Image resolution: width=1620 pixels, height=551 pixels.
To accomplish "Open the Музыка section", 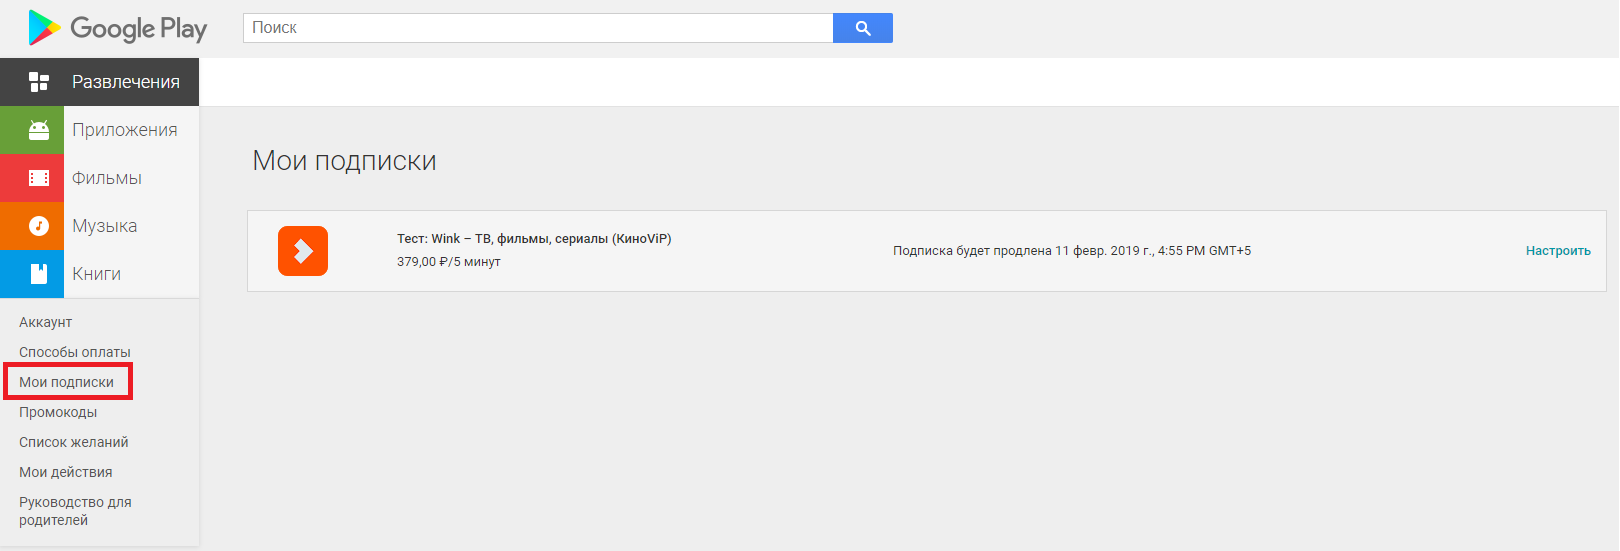I will click(105, 226).
